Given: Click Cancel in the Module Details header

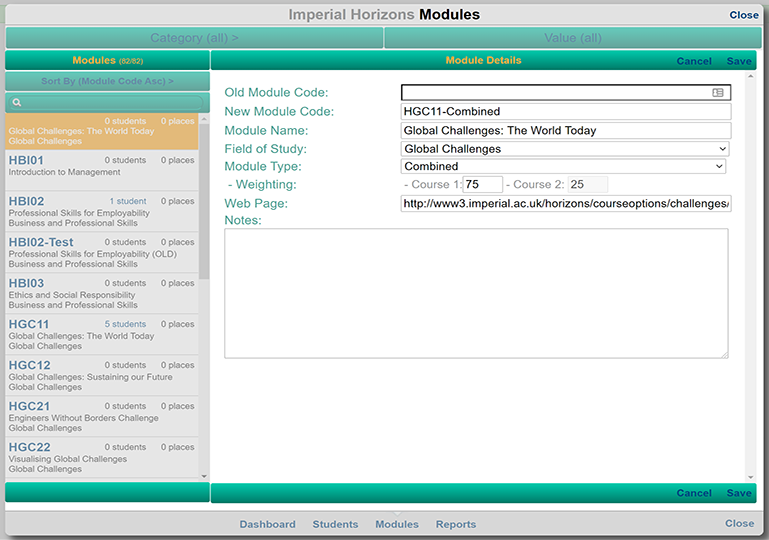Looking at the screenshot, I should click(x=694, y=61).
